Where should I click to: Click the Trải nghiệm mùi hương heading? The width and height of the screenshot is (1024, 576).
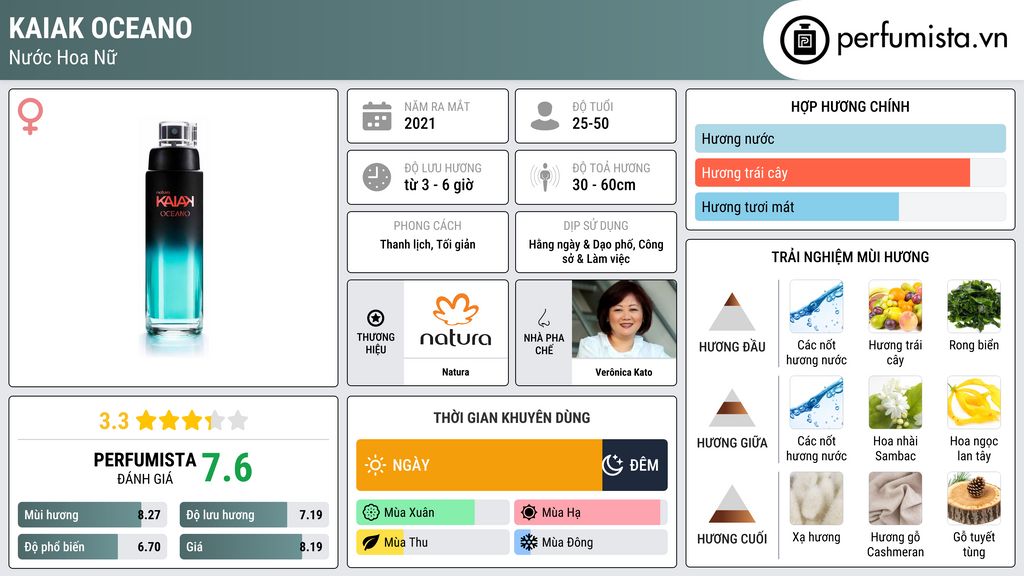pos(850,257)
